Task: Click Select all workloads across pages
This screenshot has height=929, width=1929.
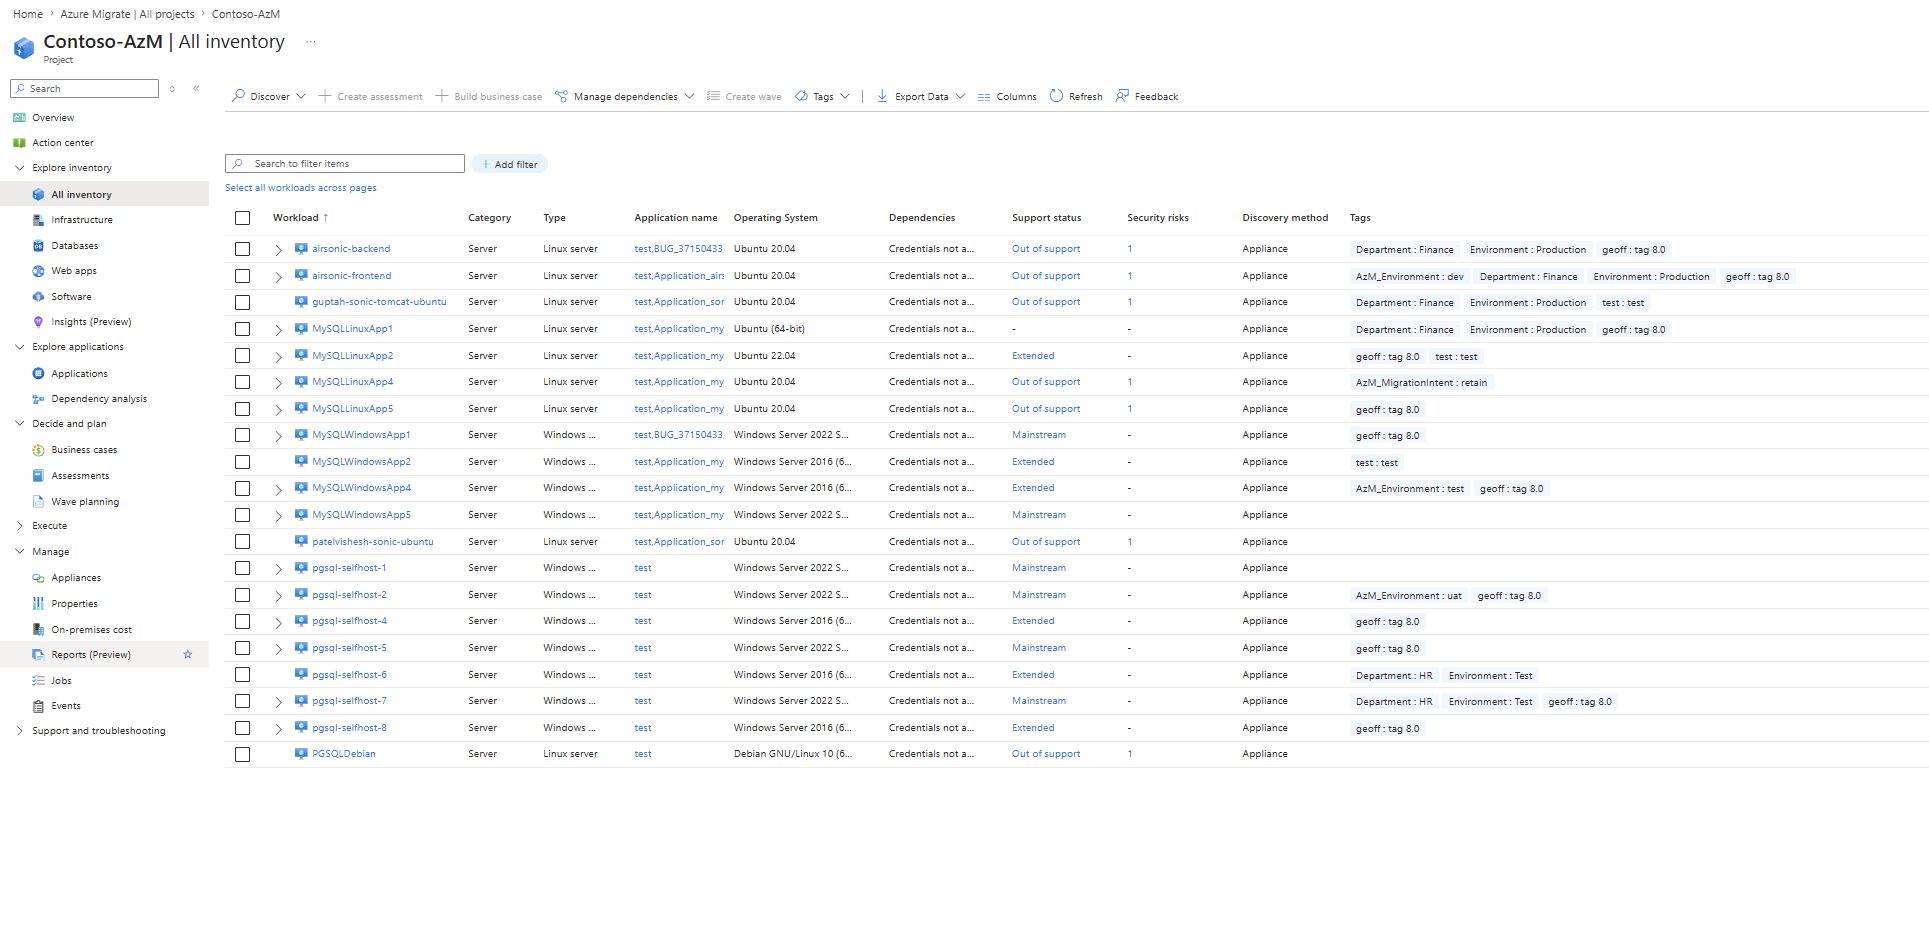Action: tap(301, 188)
